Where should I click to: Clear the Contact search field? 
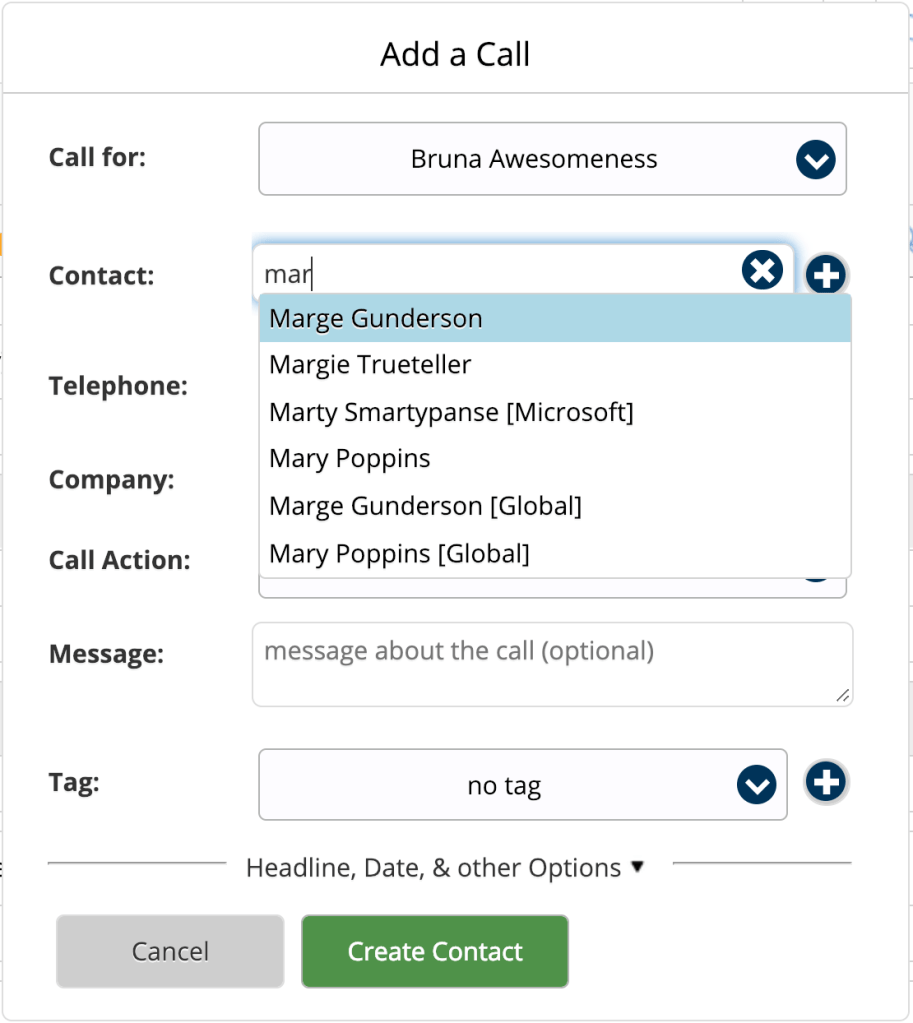(762, 271)
